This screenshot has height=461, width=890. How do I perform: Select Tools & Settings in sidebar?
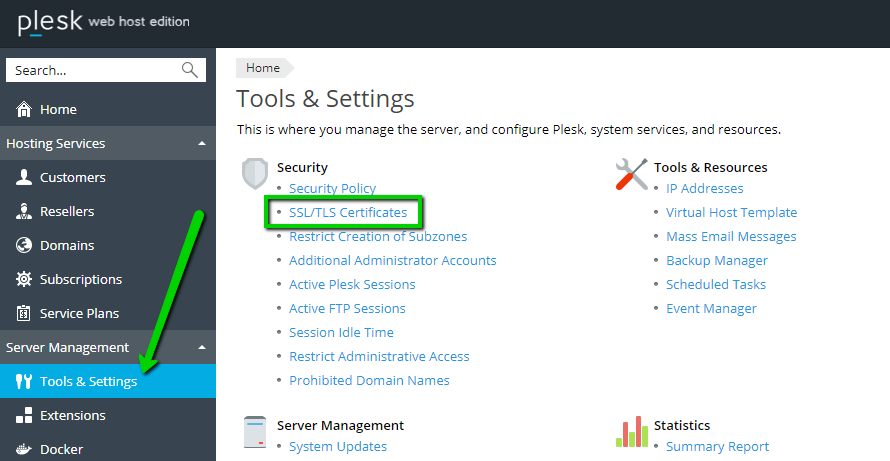point(88,382)
